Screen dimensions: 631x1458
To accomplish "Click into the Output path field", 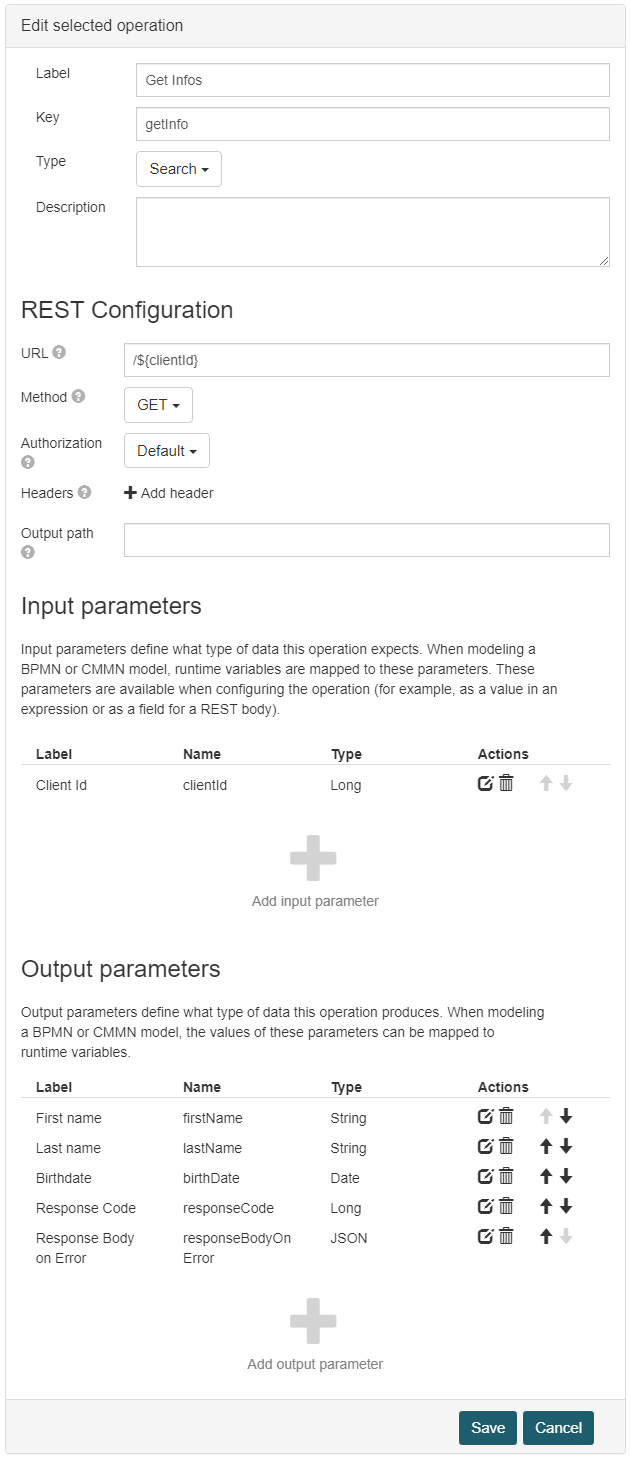I will [366, 540].
